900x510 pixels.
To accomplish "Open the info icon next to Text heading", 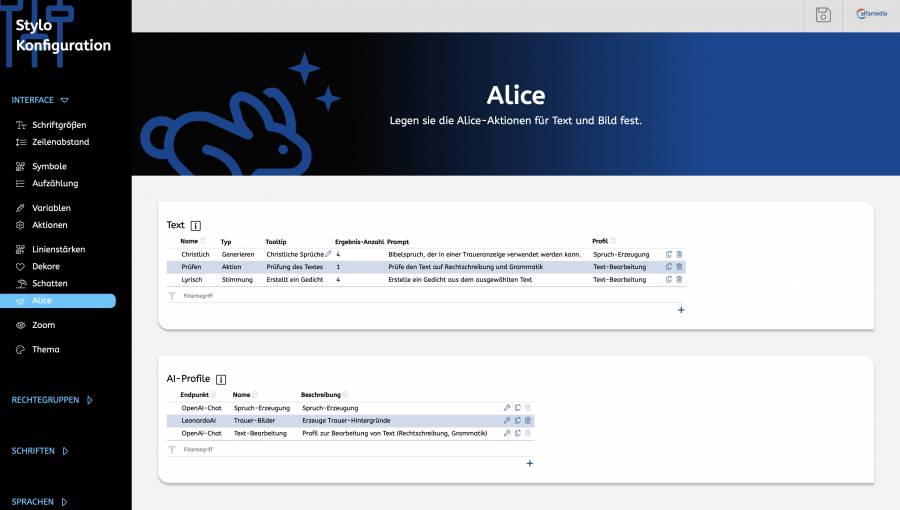I will [x=195, y=226].
